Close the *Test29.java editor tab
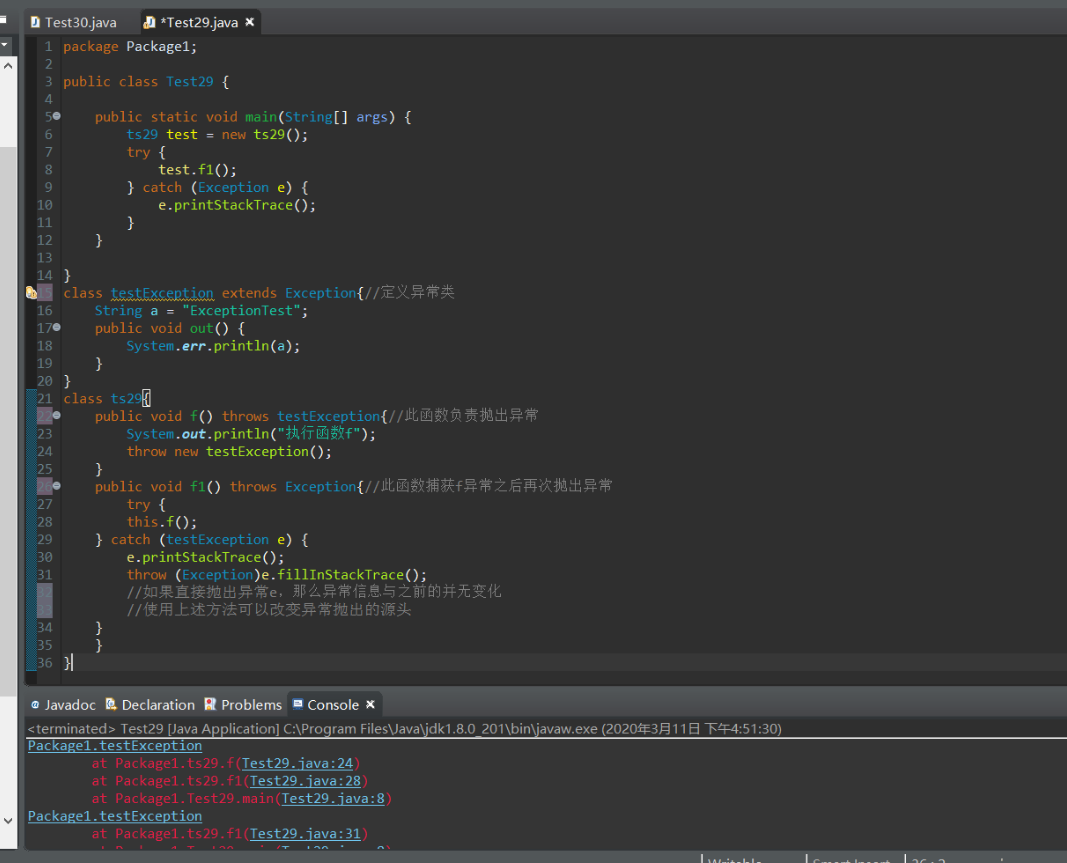 coord(250,22)
